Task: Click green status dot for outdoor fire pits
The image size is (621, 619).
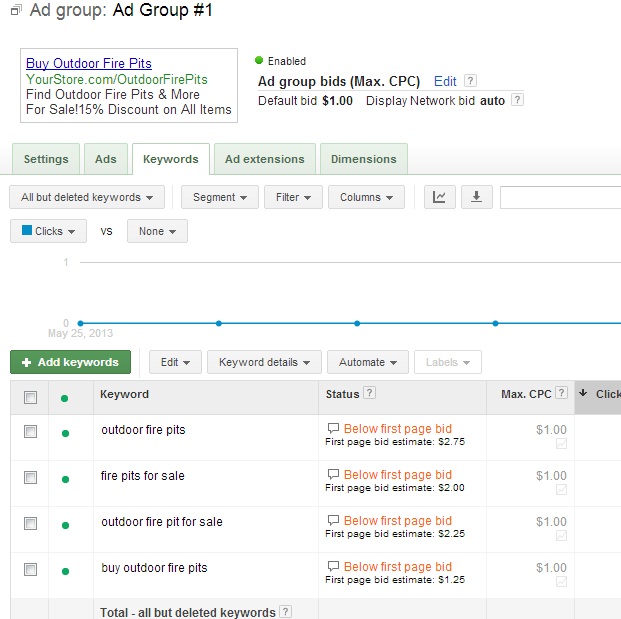Action: (x=65, y=434)
